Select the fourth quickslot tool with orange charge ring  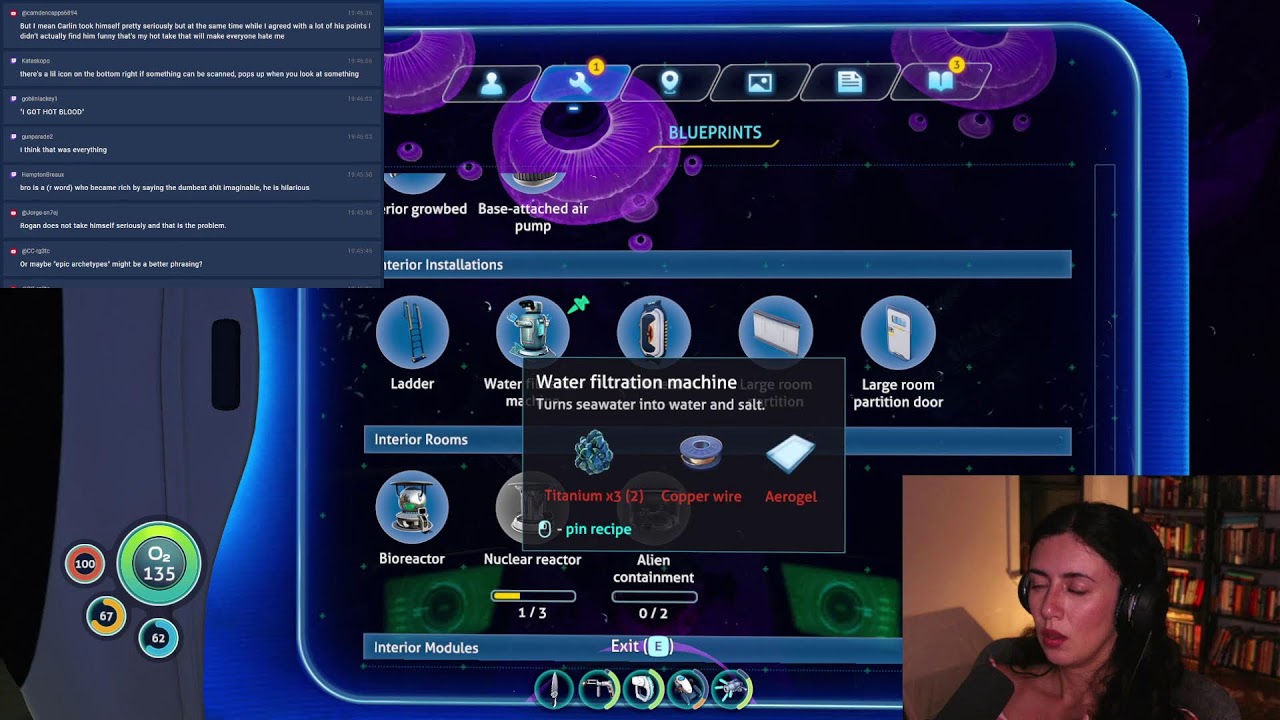click(x=688, y=689)
